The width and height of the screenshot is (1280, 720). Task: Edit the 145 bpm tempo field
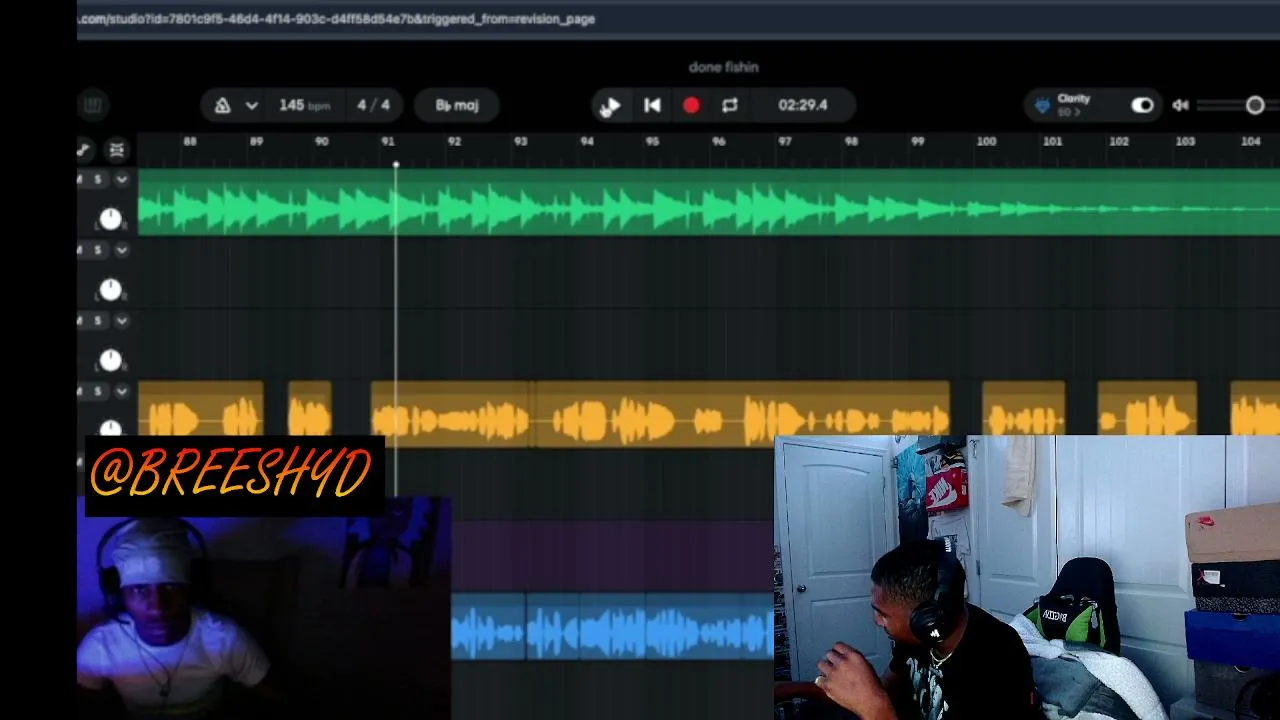pyautogui.click(x=304, y=105)
